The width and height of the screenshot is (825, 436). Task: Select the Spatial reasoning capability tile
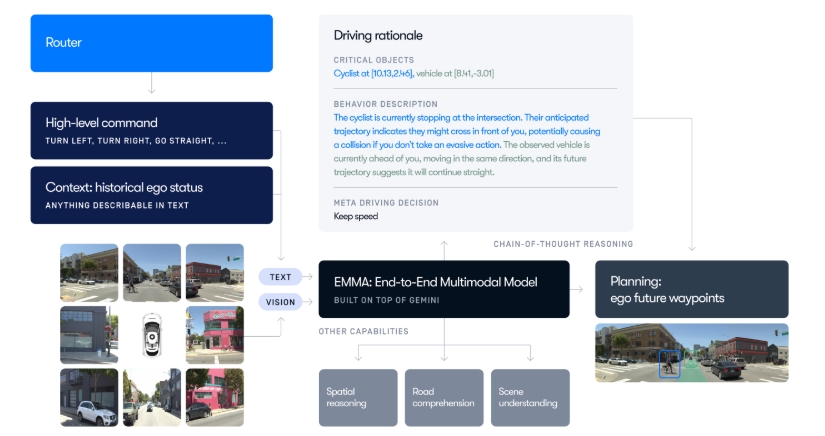[357, 397]
